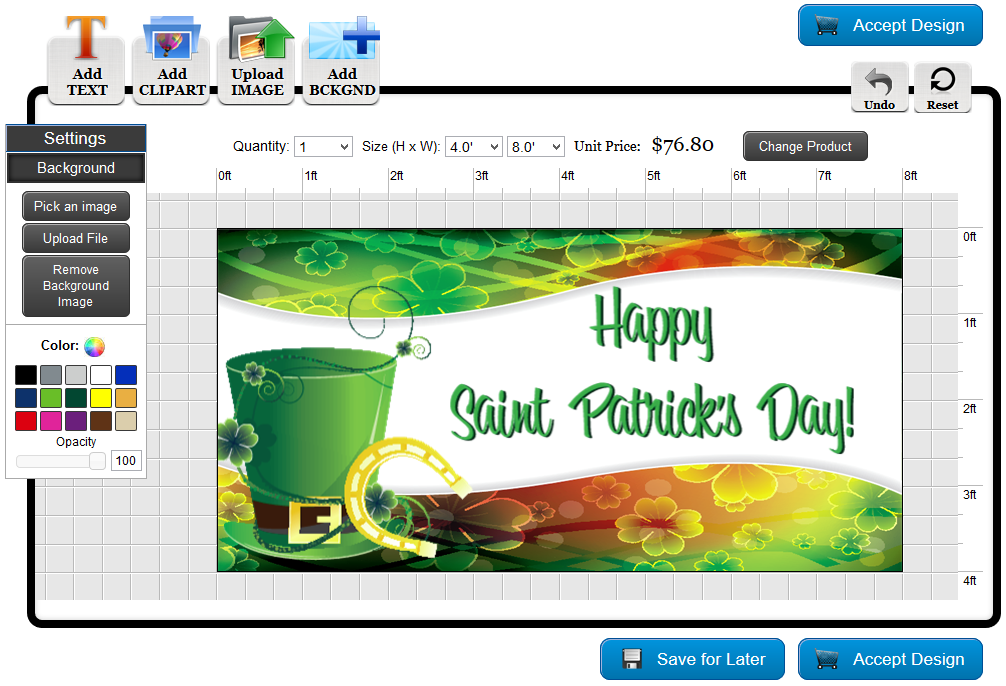This screenshot has width=1006, height=686.
Task: Click the Change Product button
Action: [805, 146]
